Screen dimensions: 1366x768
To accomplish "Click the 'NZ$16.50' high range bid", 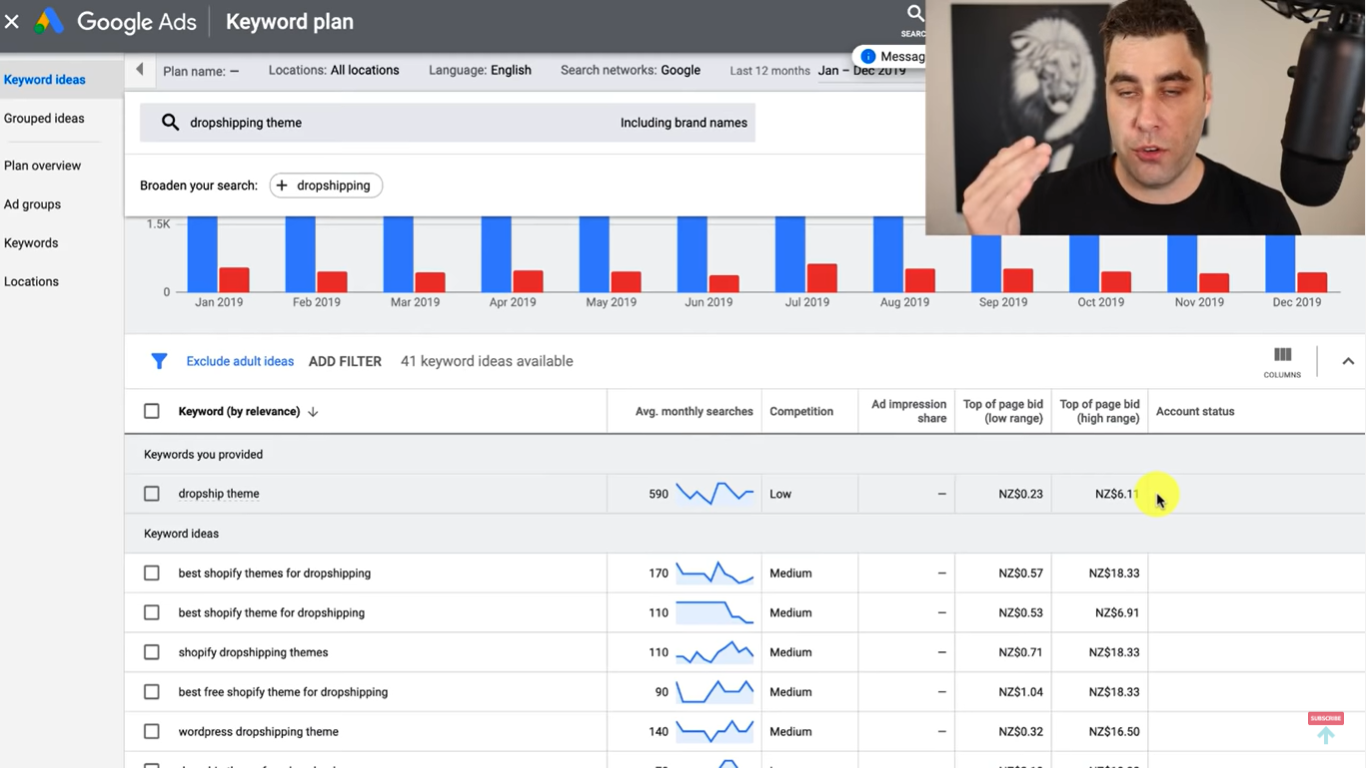I will 1114,731.
